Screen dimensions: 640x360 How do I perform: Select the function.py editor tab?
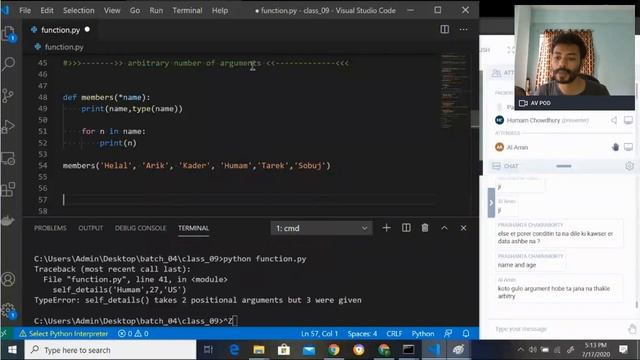pos(60,30)
